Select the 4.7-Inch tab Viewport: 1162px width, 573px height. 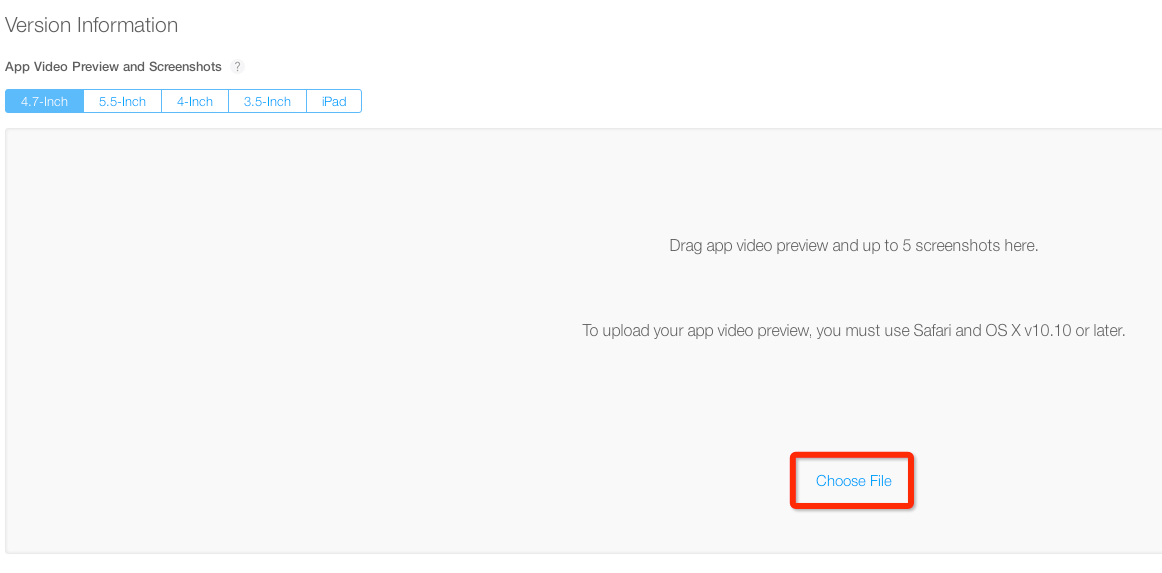tap(44, 102)
